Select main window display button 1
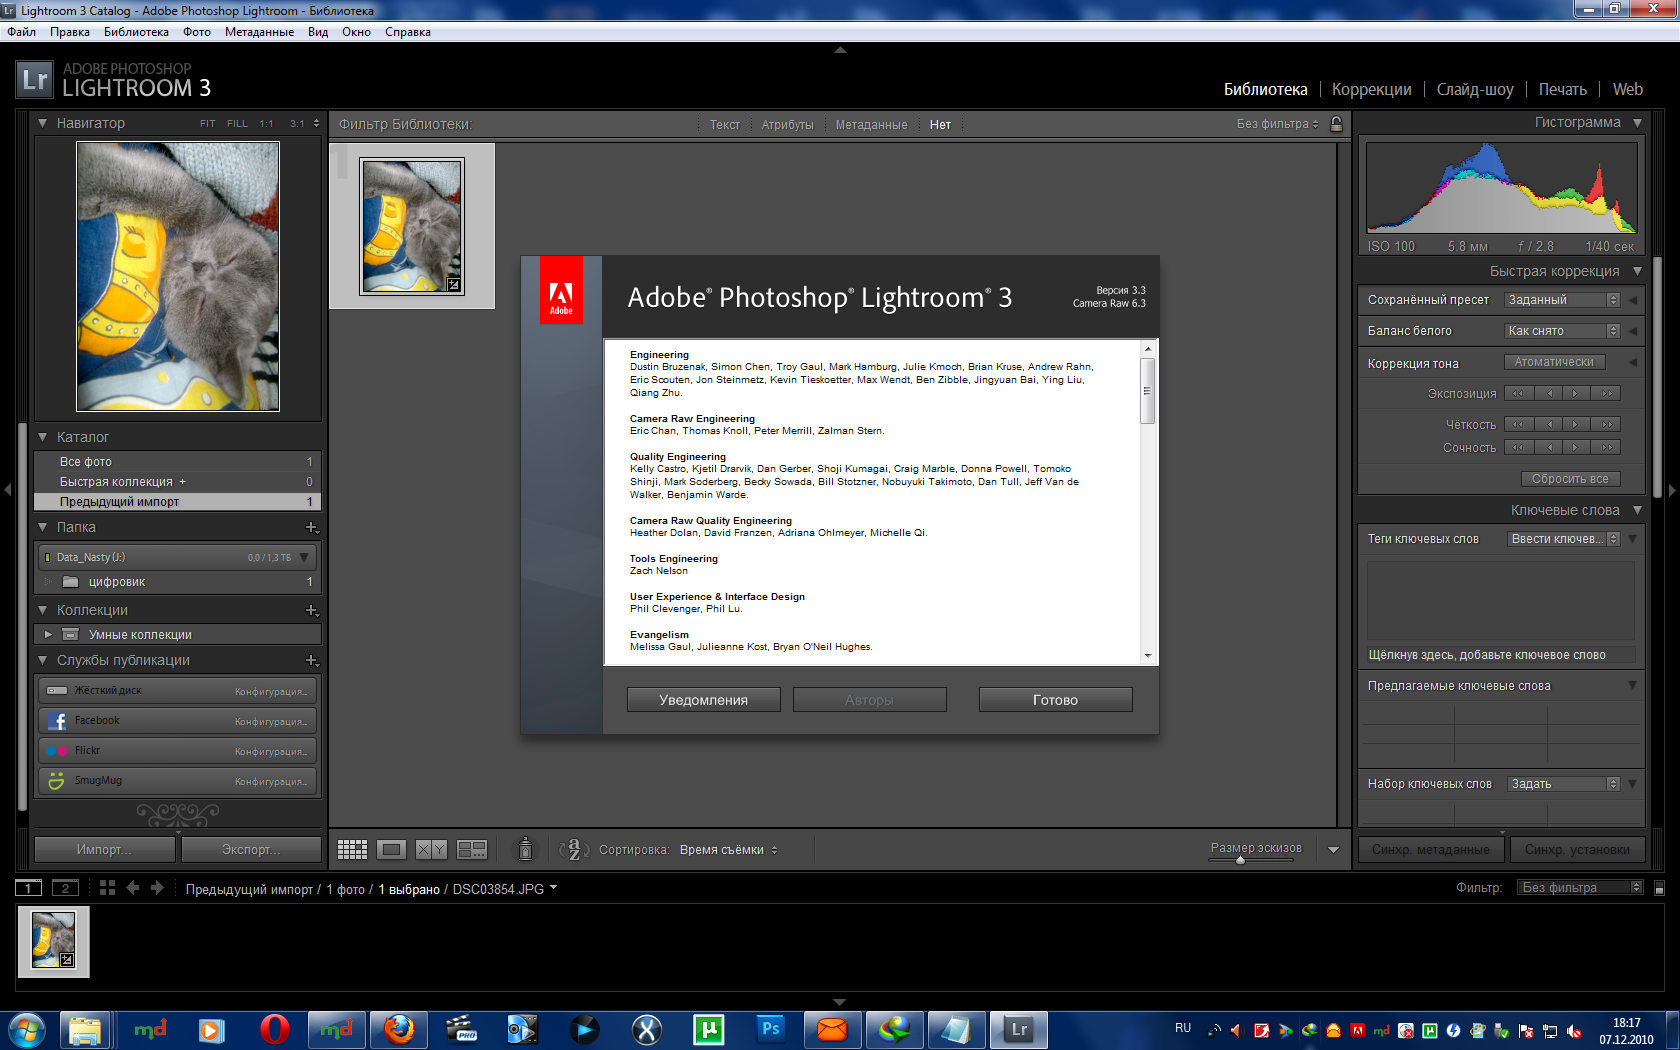 (28, 888)
